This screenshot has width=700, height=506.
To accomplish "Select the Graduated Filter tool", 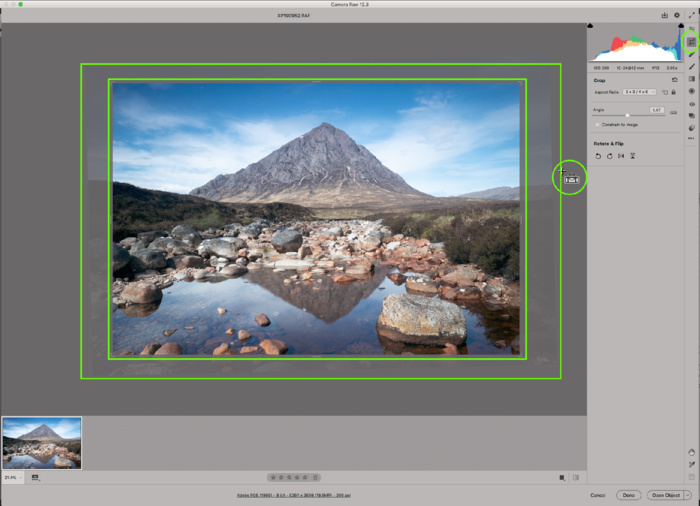I will [691, 78].
